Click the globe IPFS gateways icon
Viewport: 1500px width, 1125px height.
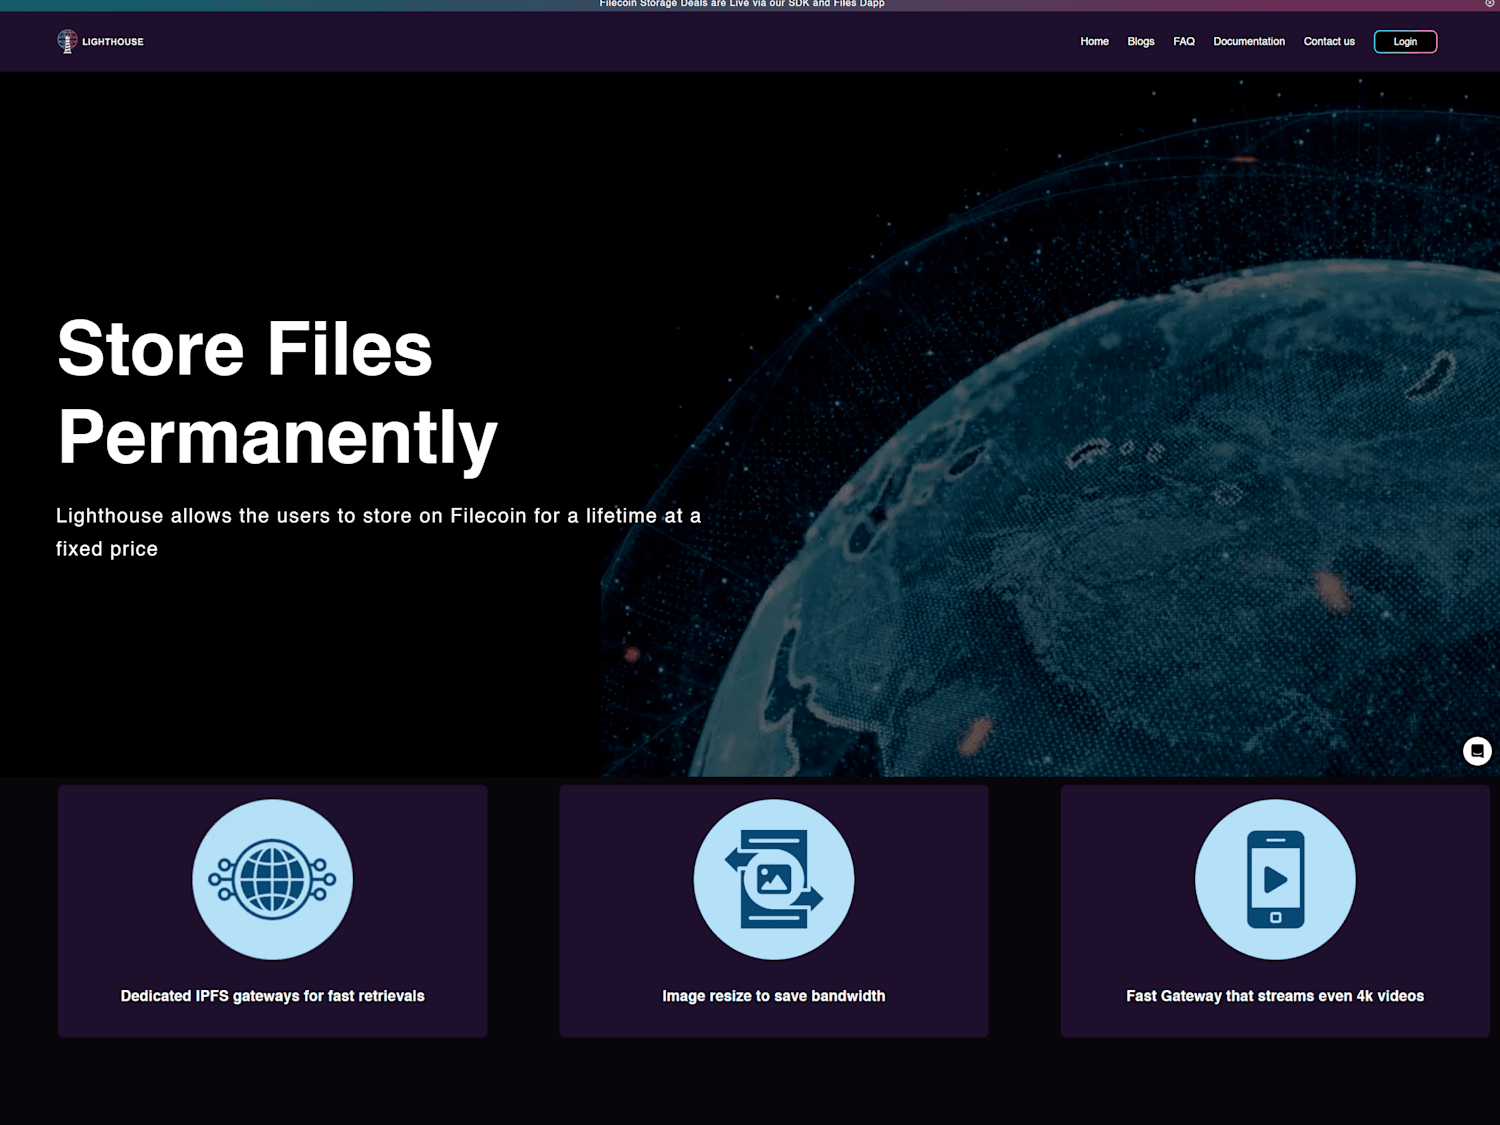coord(272,880)
